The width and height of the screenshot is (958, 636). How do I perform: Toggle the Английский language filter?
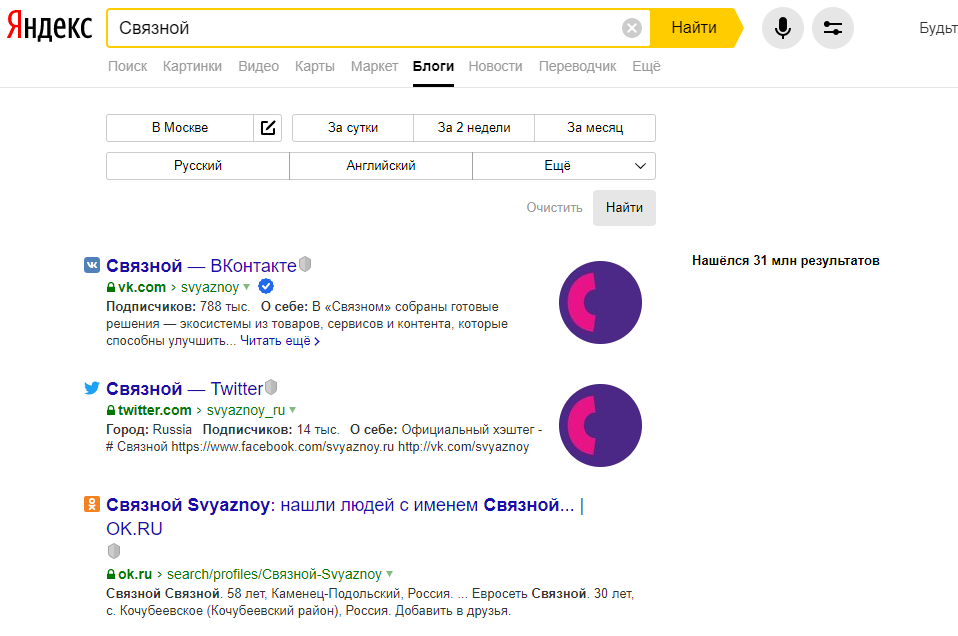click(381, 166)
